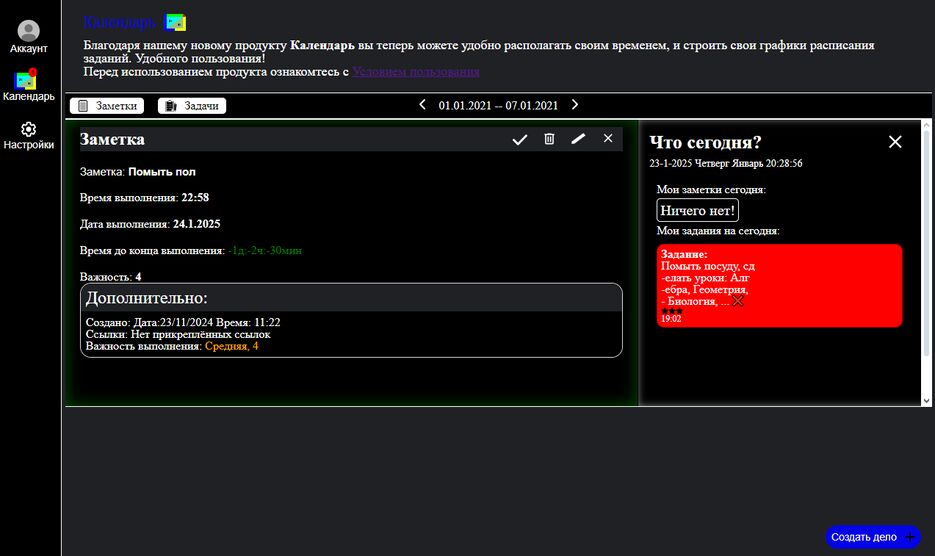This screenshot has width=935, height=556.
Task: Close the Заметка panel
Action: (x=608, y=139)
